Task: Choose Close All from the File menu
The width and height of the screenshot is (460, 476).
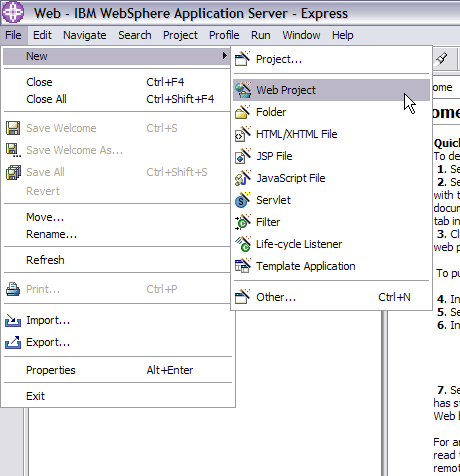Action: pos(116,99)
